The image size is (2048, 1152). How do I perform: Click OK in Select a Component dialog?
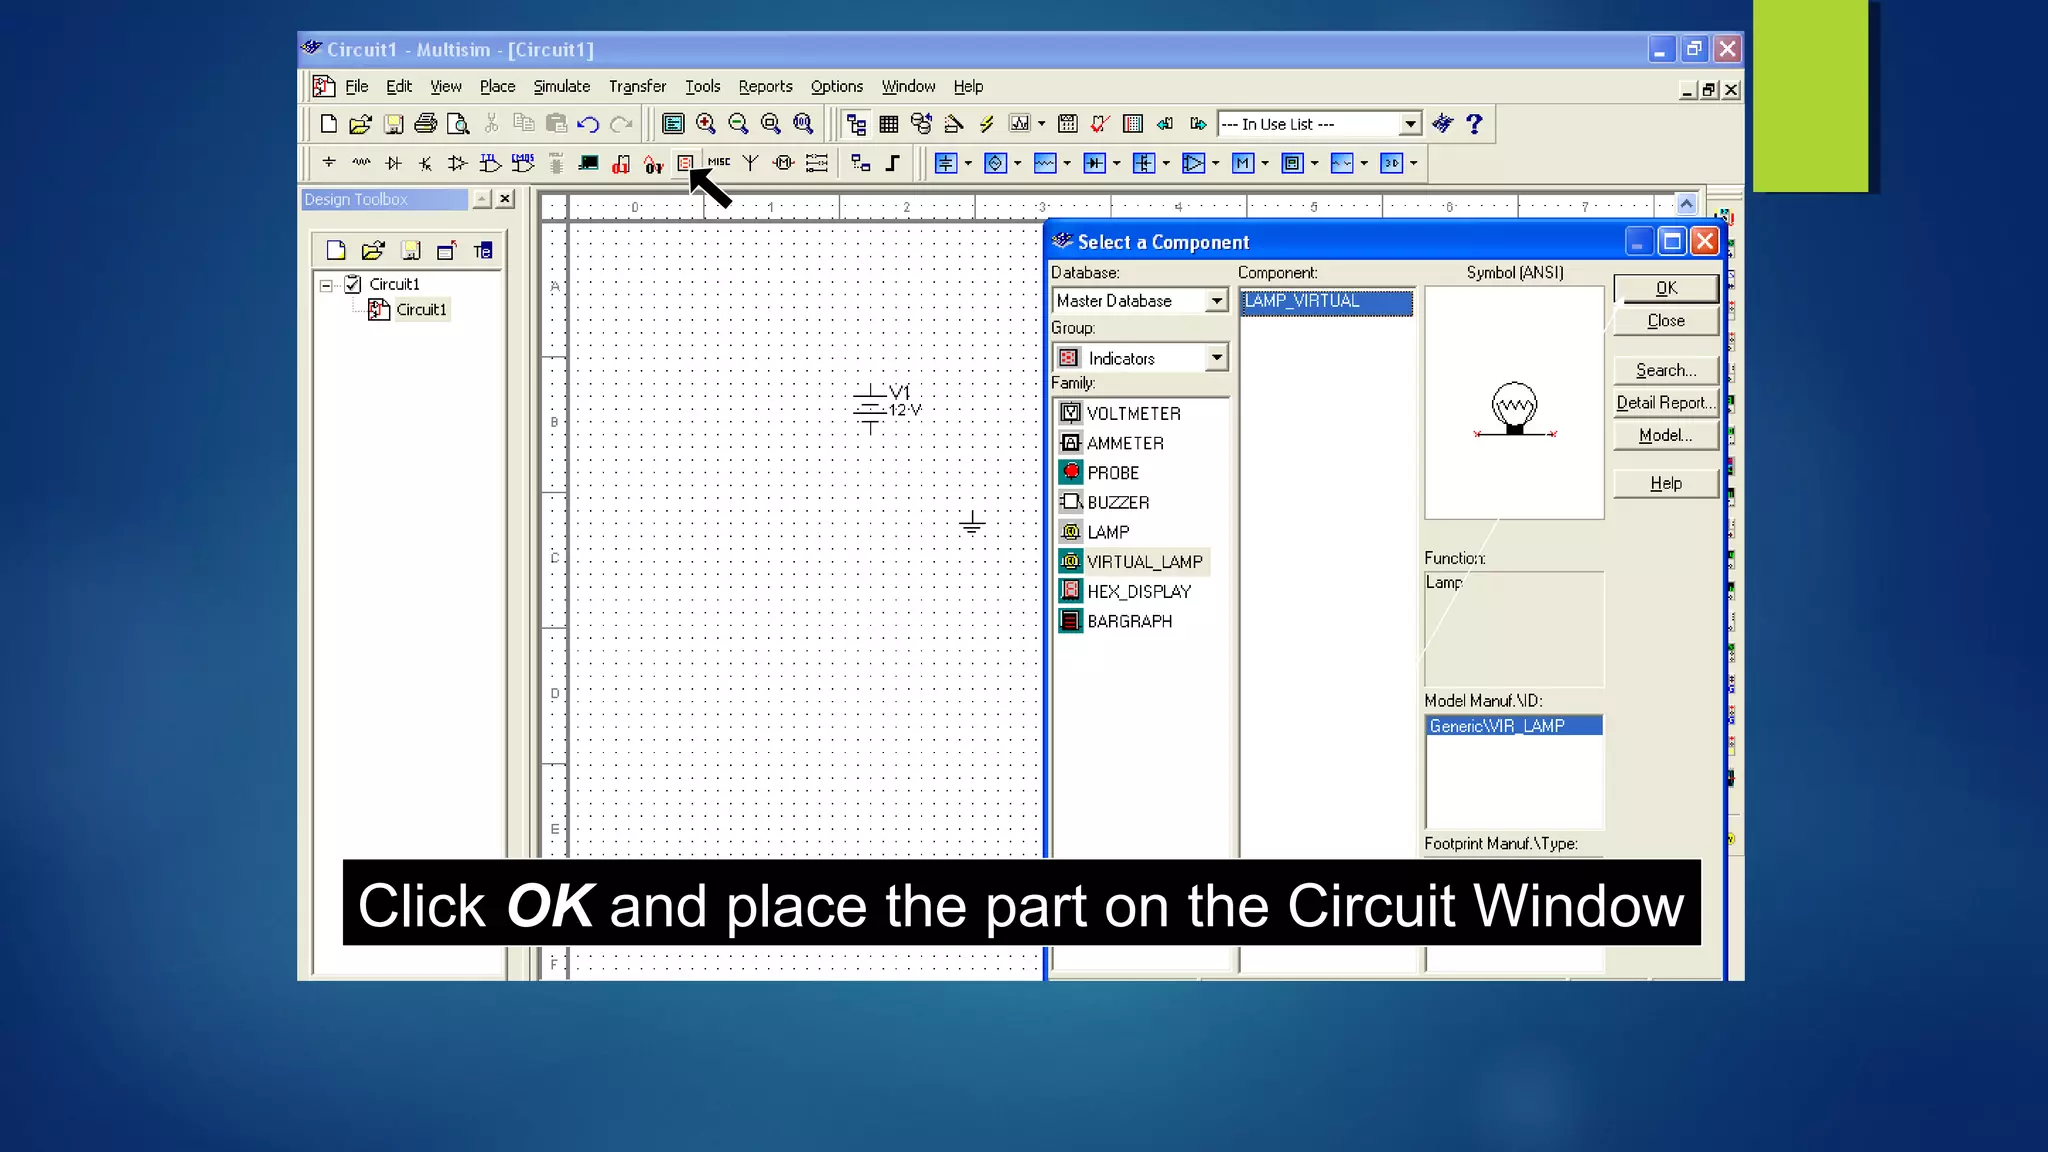pos(1666,288)
